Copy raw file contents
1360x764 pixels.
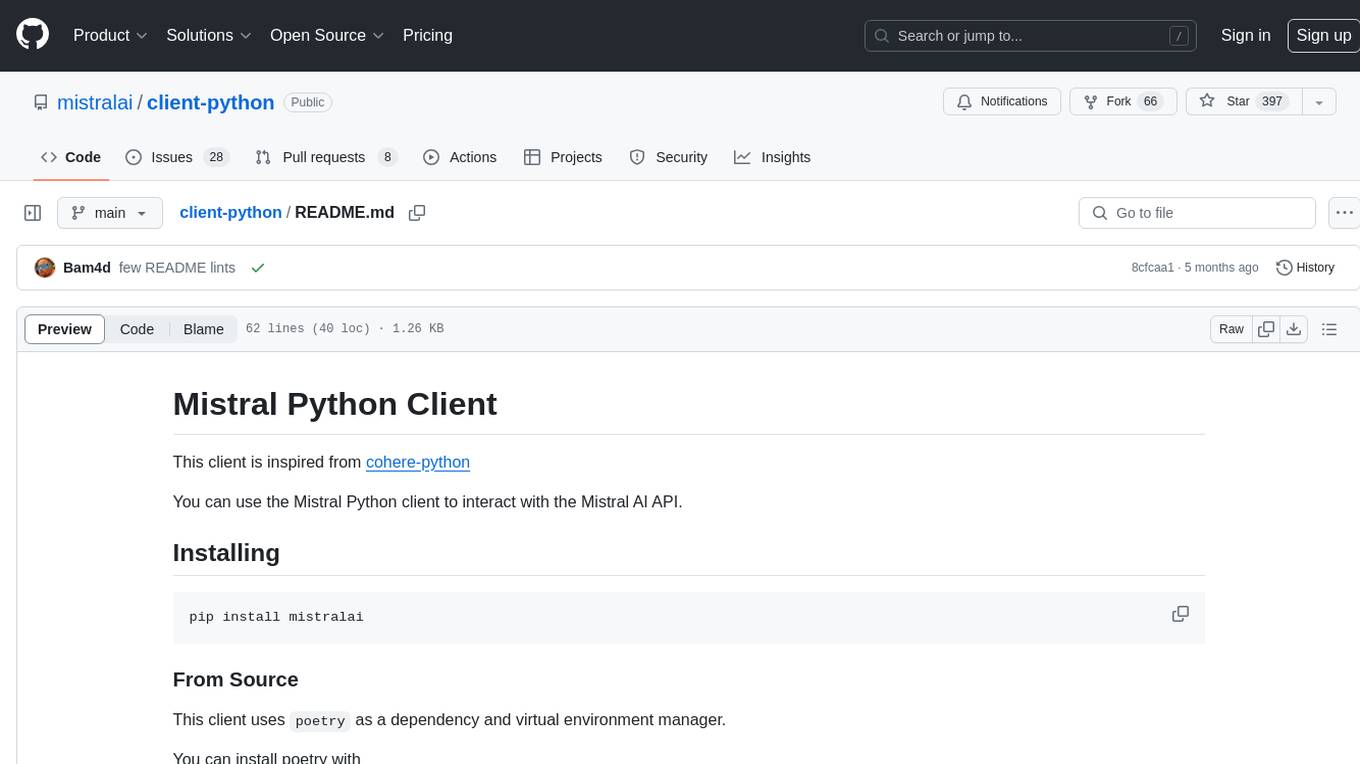[1266, 329]
